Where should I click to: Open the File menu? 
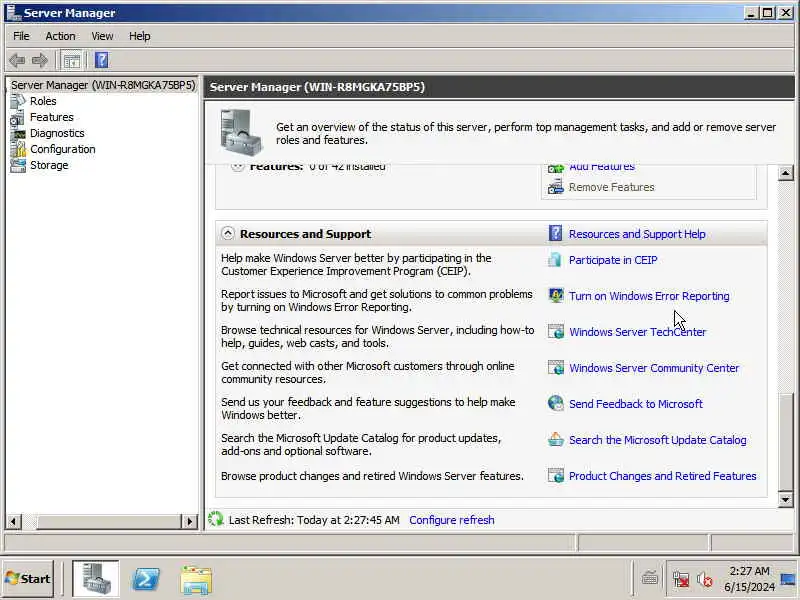click(x=21, y=36)
